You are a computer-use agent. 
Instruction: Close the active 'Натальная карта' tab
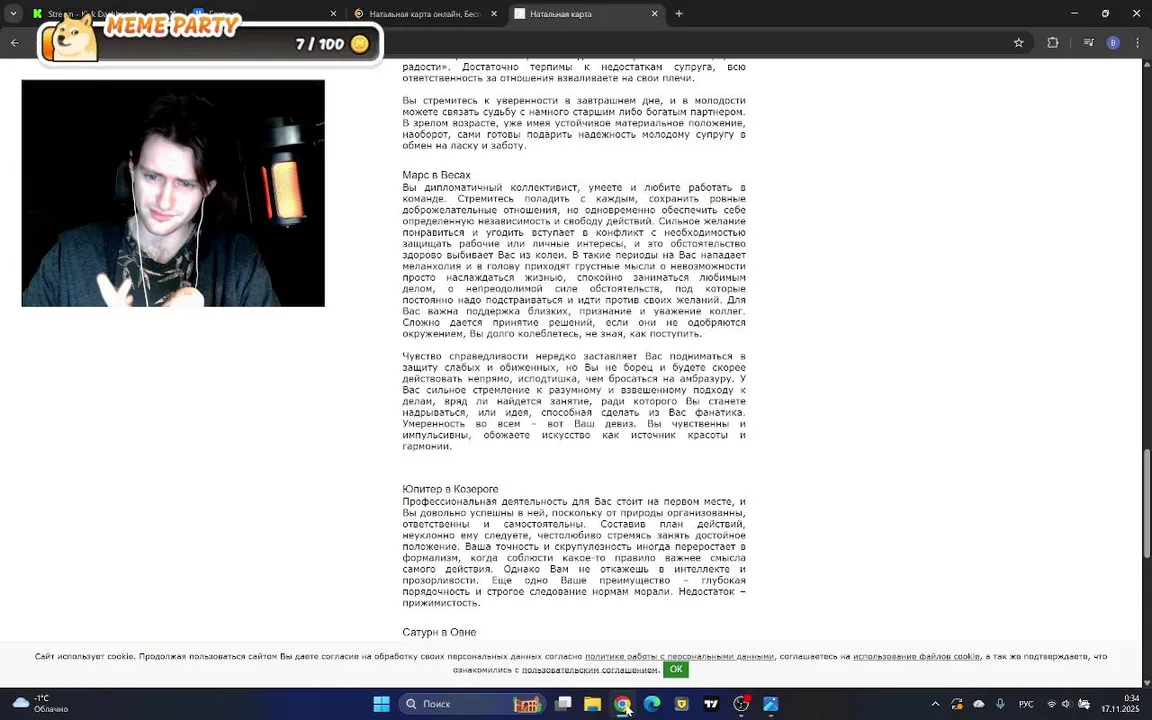click(x=655, y=13)
